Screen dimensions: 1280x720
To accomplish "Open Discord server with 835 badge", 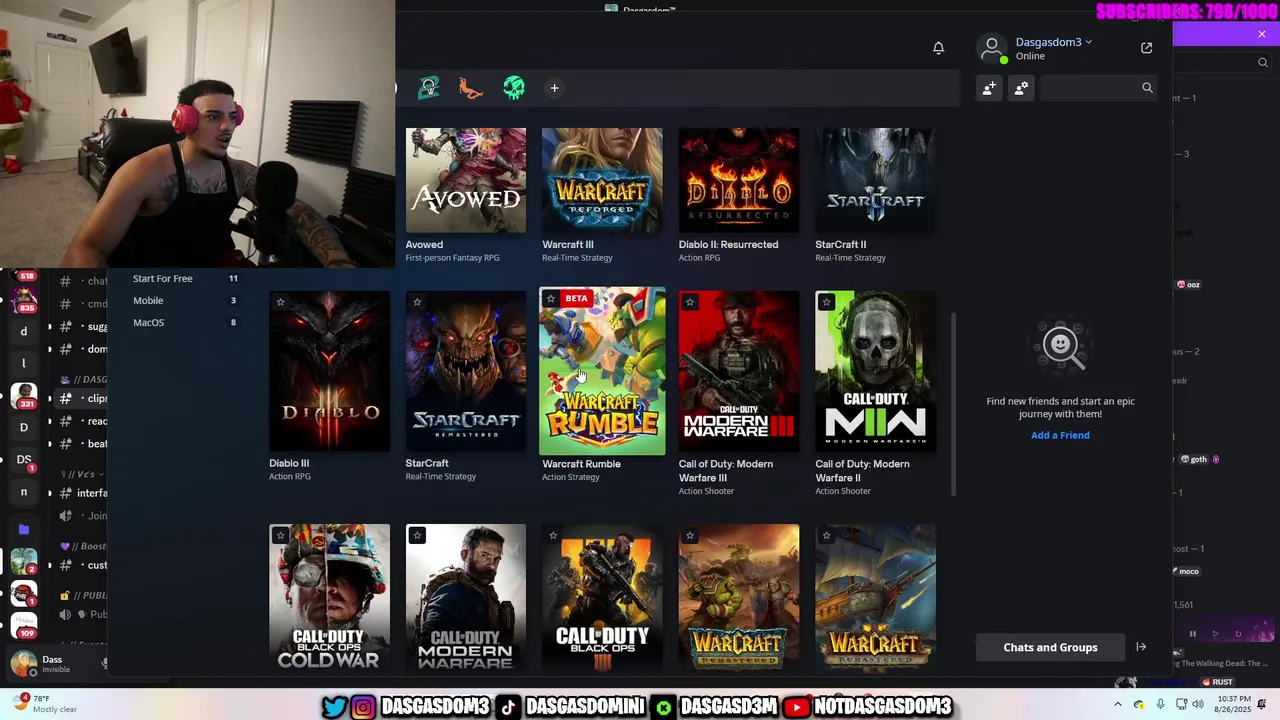I will tap(24, 298).
